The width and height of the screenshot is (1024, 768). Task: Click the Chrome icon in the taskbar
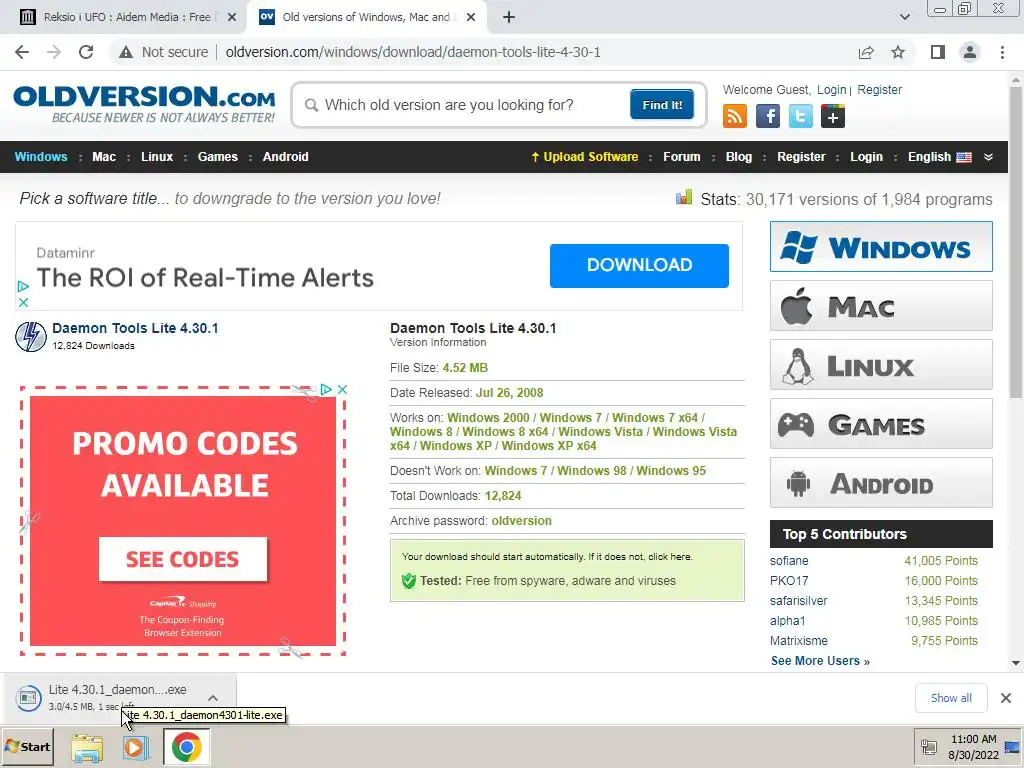[x=186, y=747]
